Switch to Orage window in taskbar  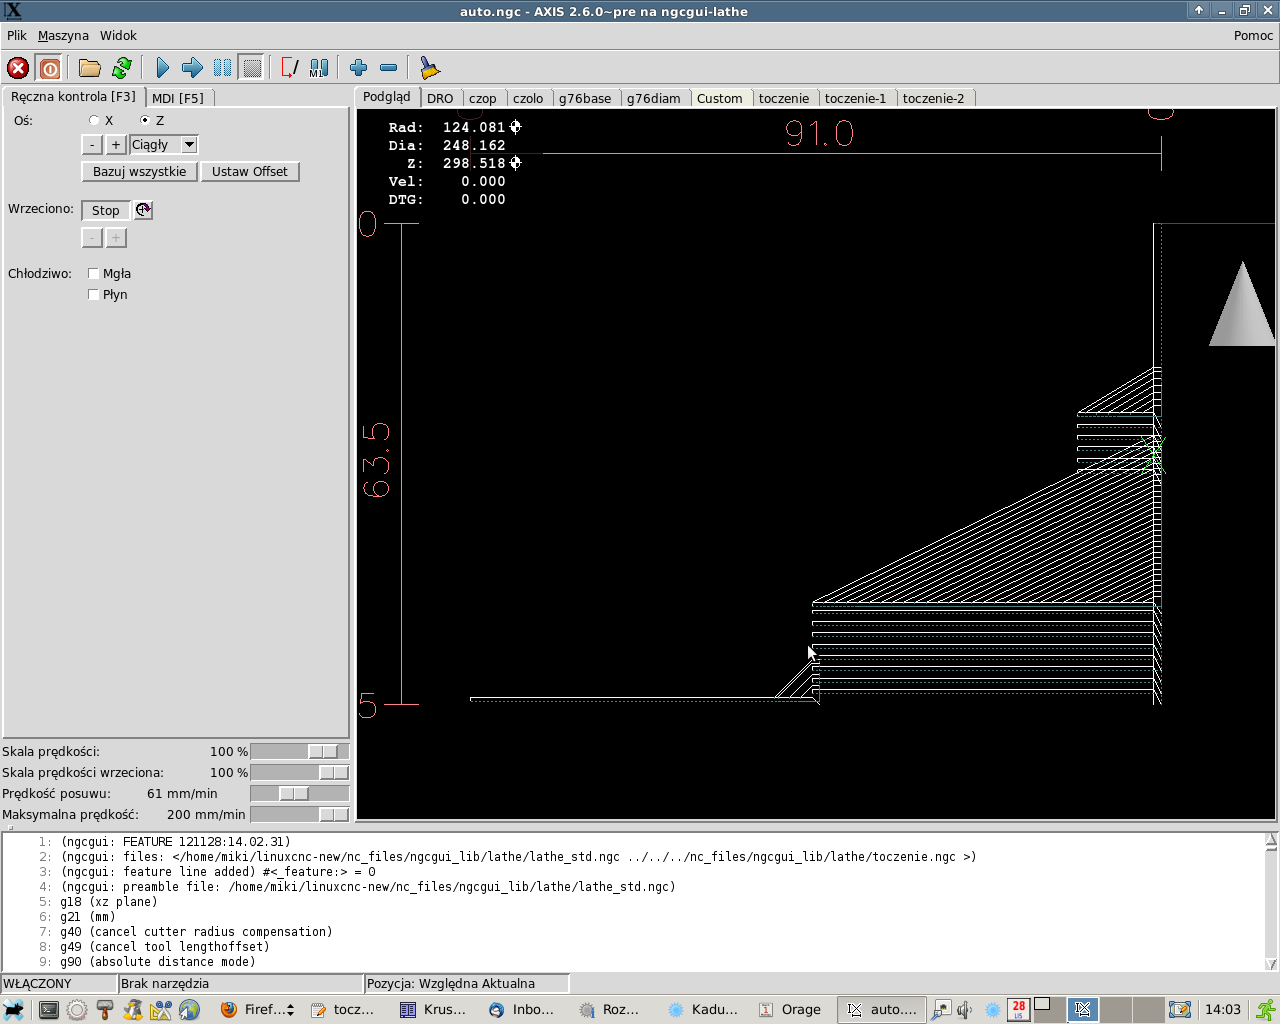[x=790, y=1010]
